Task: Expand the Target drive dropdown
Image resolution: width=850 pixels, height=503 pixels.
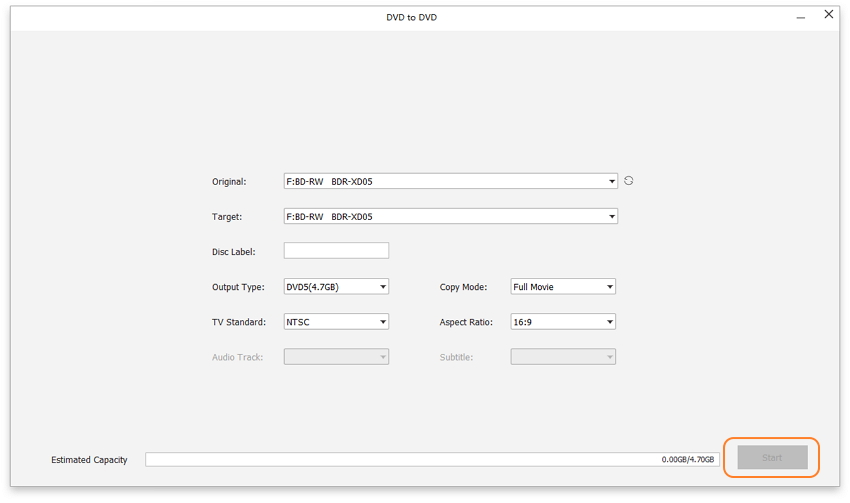Action: point(450,216)
